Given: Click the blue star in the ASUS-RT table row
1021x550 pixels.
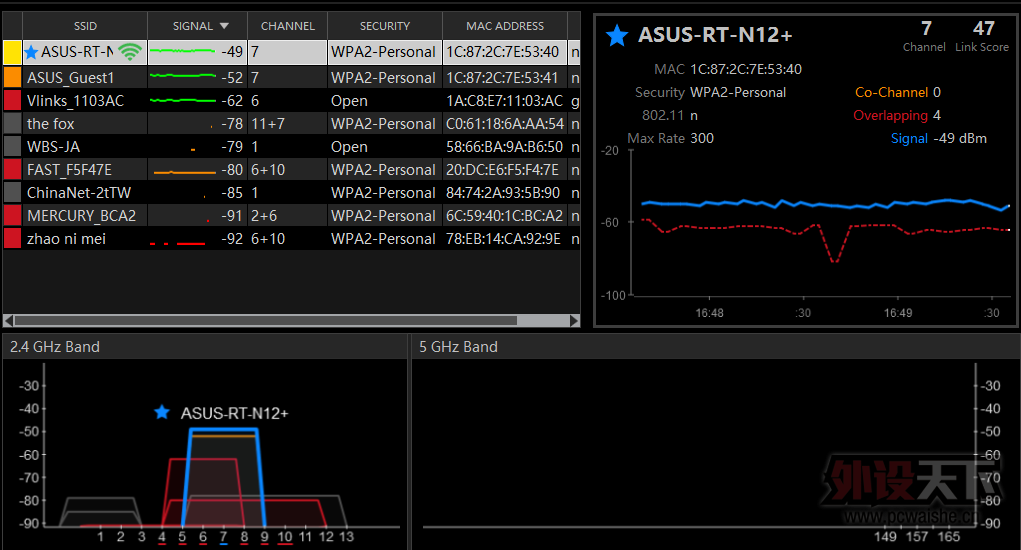Looking at the screenshot, I should (x=31, y=51).
